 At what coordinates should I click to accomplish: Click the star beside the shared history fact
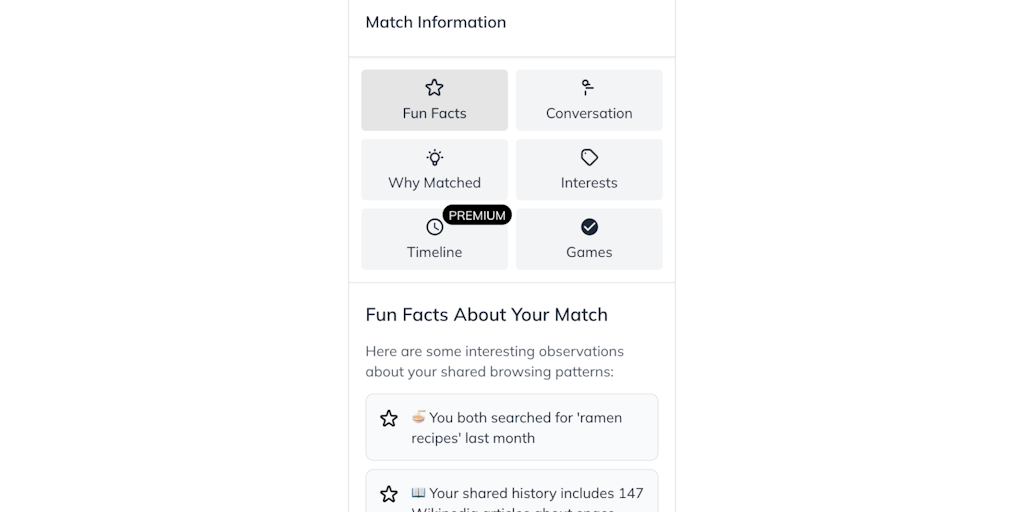[389, 494]
